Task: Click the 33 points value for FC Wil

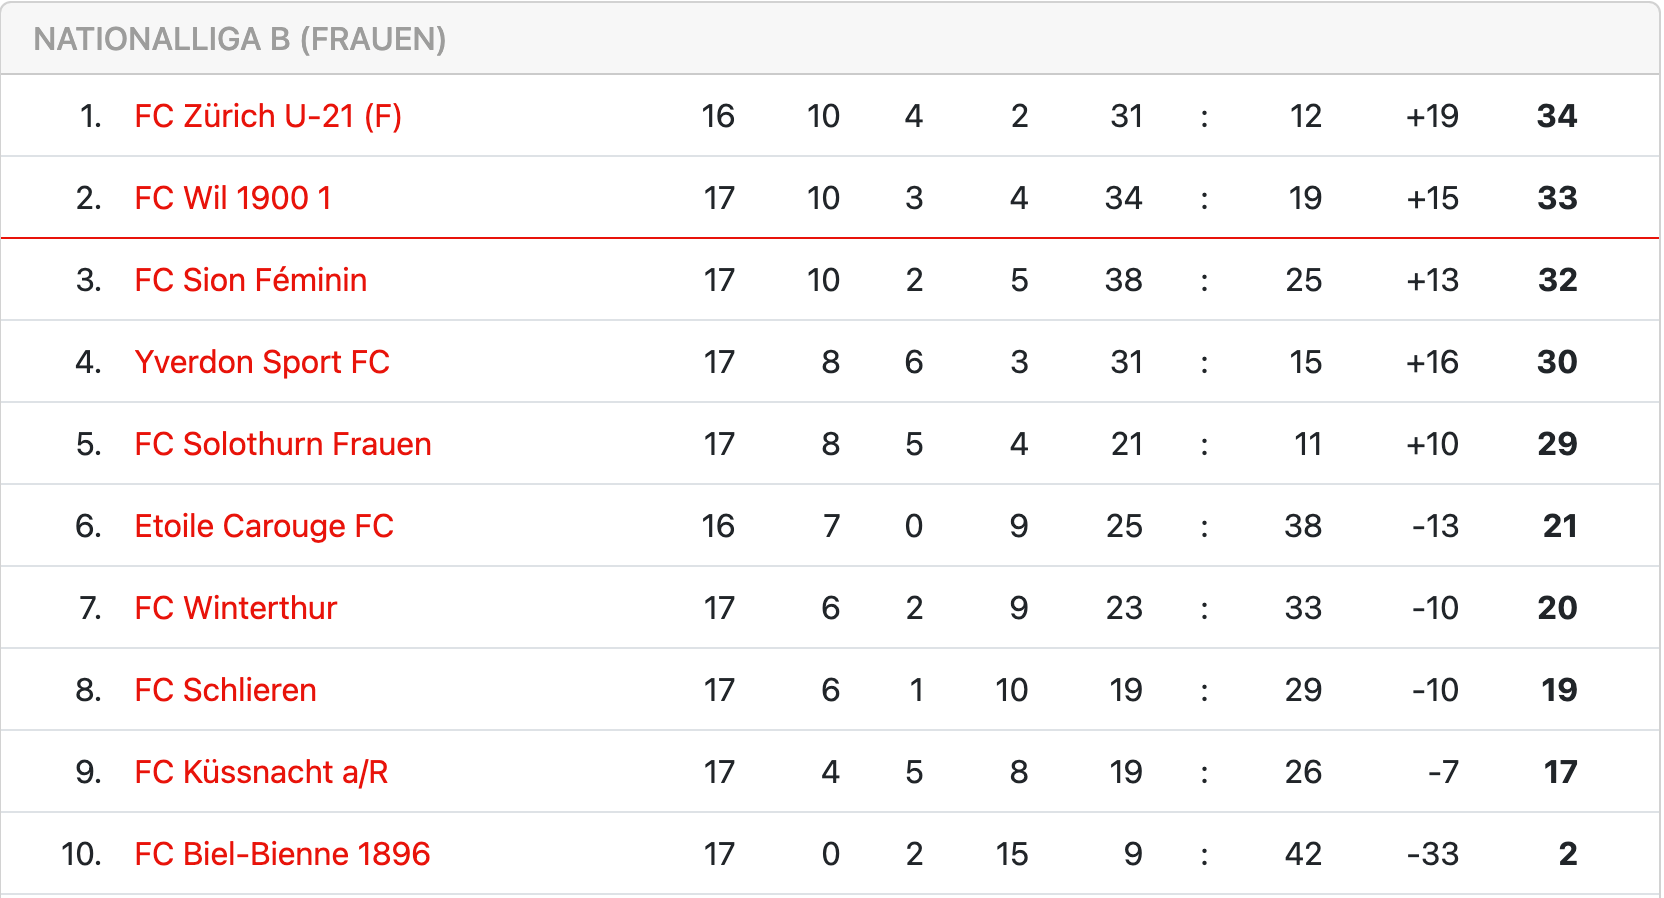Action: (1557, 198)
